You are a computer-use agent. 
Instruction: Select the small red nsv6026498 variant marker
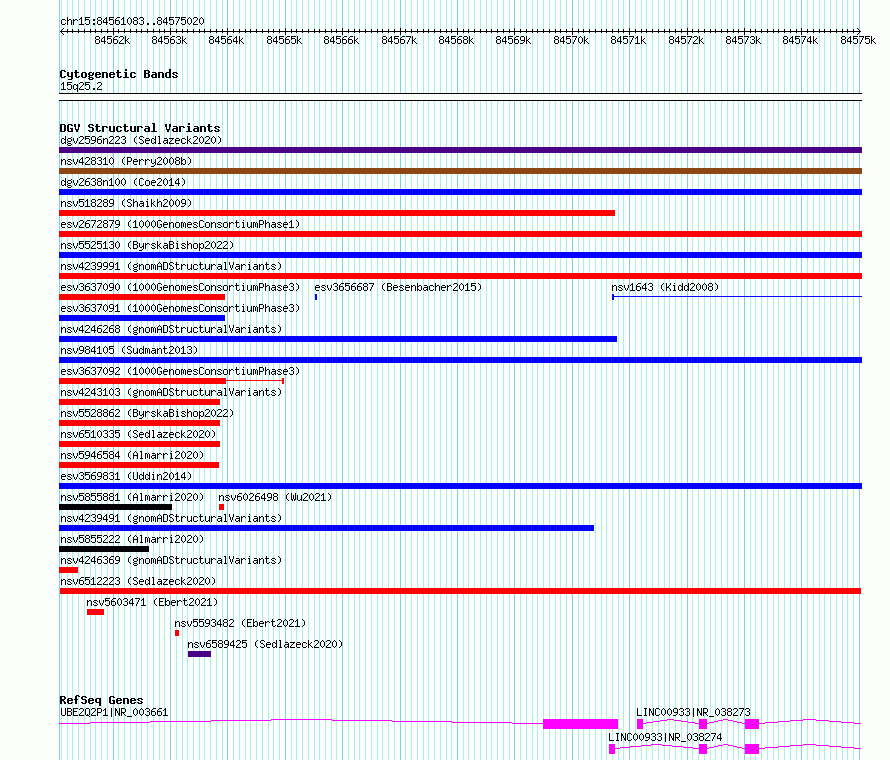(221, 507)
